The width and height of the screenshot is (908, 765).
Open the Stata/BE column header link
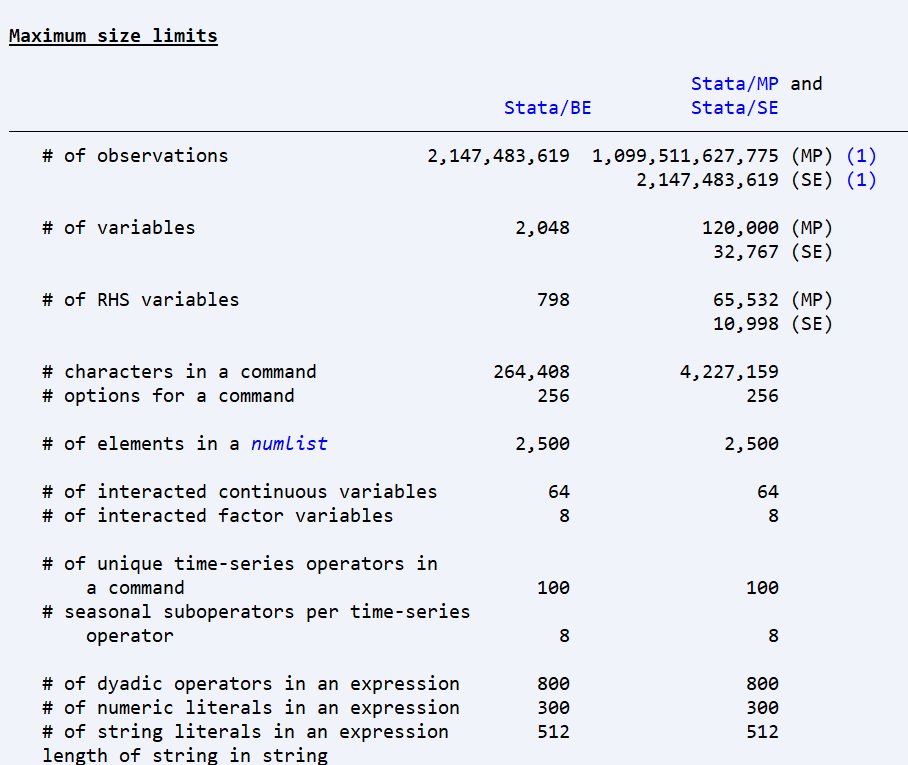[x=547, y=107]
